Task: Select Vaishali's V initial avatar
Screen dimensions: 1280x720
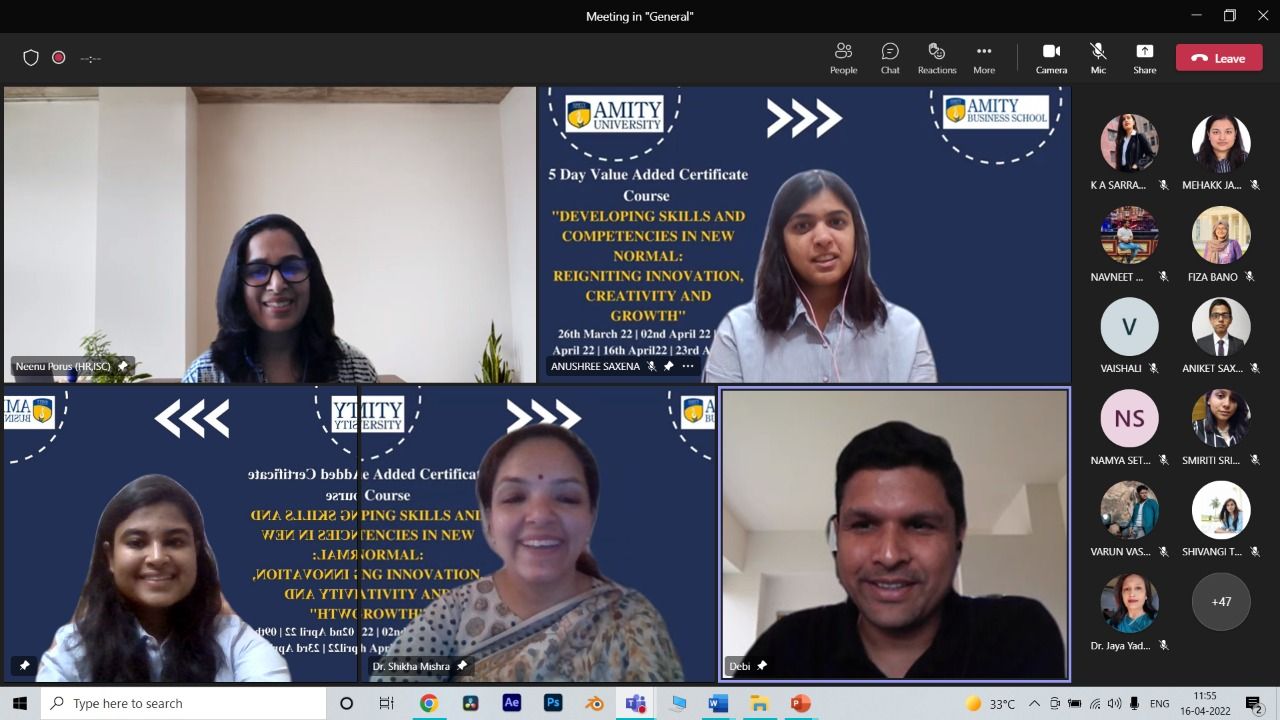Action: tap(1129, 326)
